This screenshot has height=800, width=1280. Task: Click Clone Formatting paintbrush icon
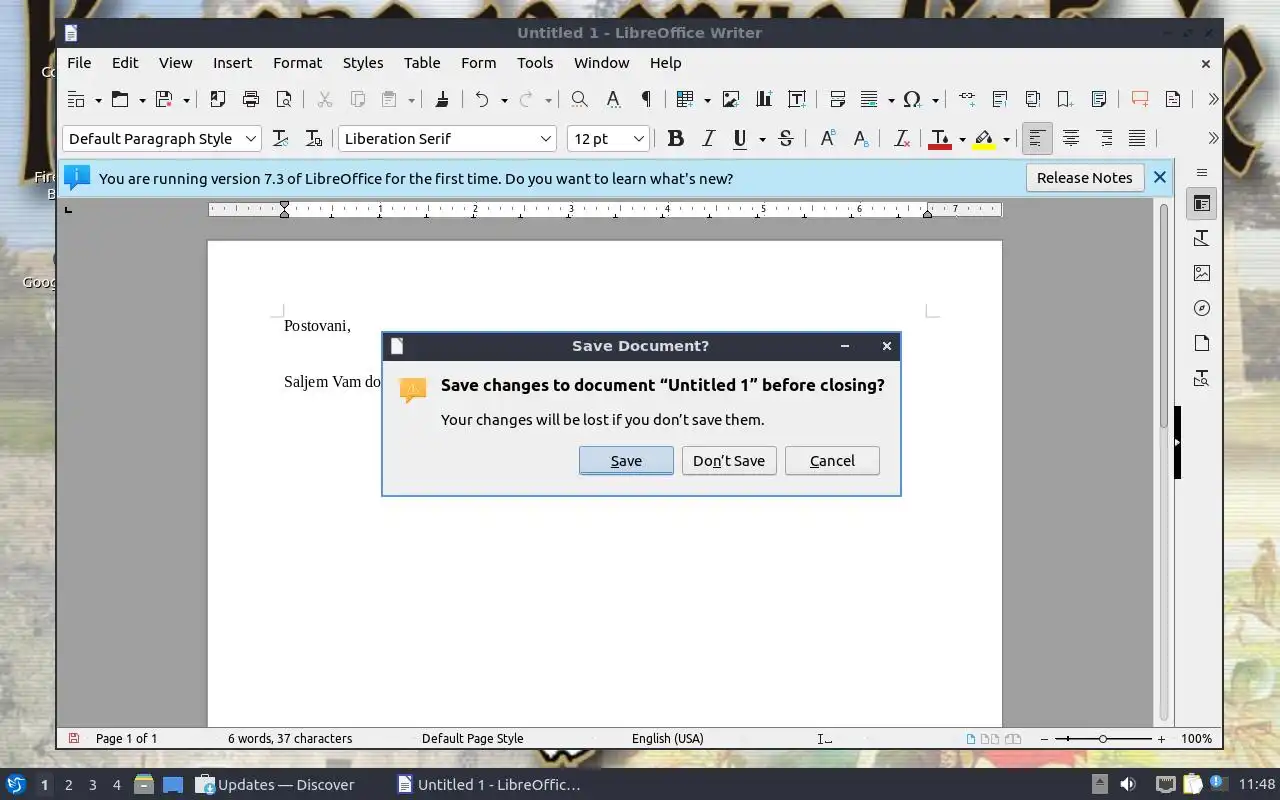pyautogui.click(x=441, y=99)
